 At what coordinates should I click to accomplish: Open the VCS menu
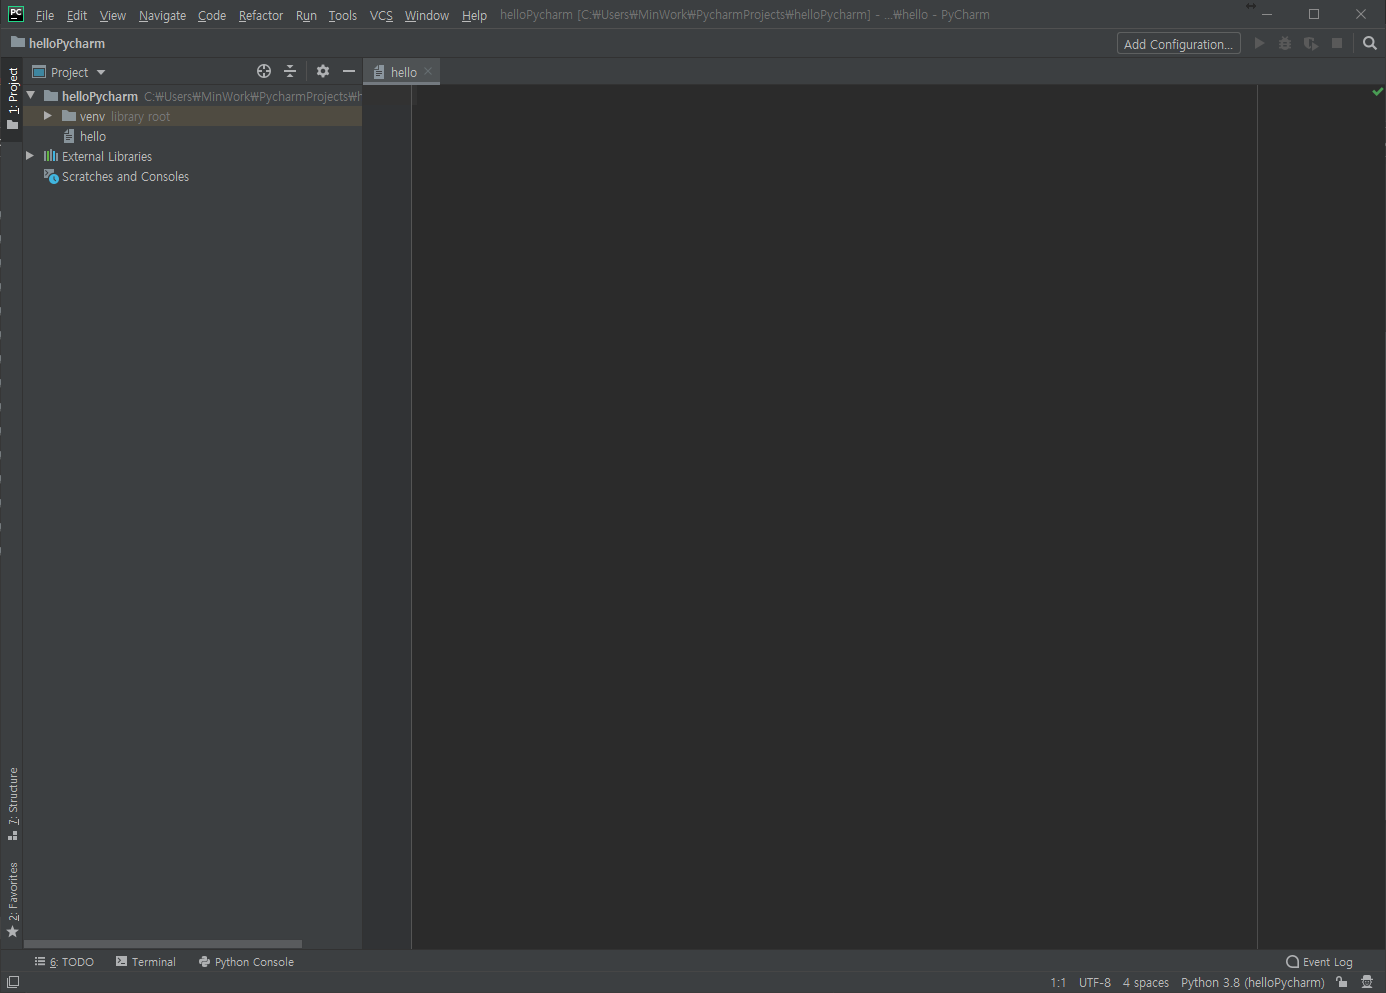pos(381,15)
